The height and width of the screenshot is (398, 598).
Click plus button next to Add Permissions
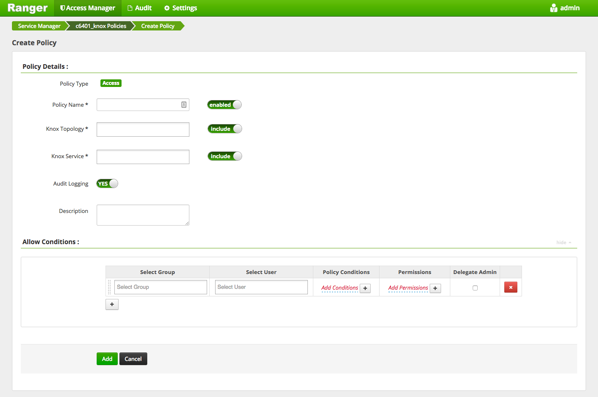click(x=435, y=288)
